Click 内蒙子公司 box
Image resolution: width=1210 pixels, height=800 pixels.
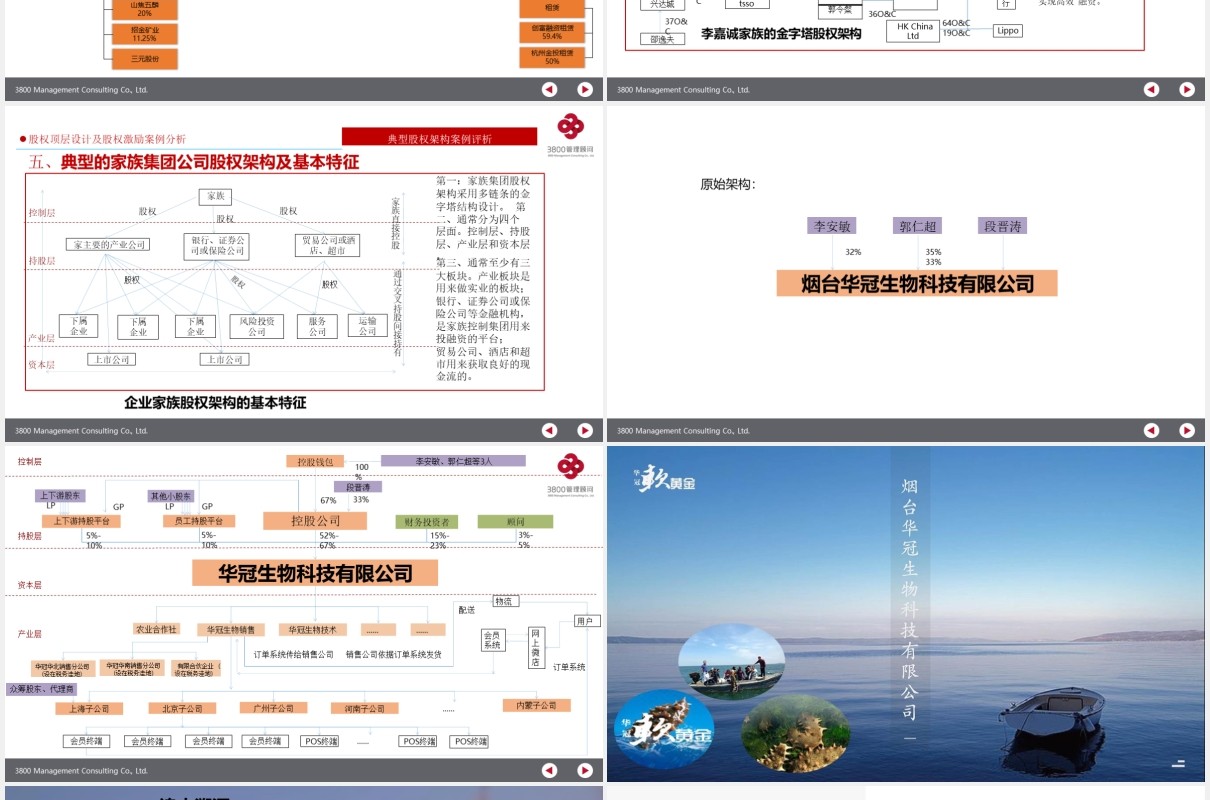[536, 705]
